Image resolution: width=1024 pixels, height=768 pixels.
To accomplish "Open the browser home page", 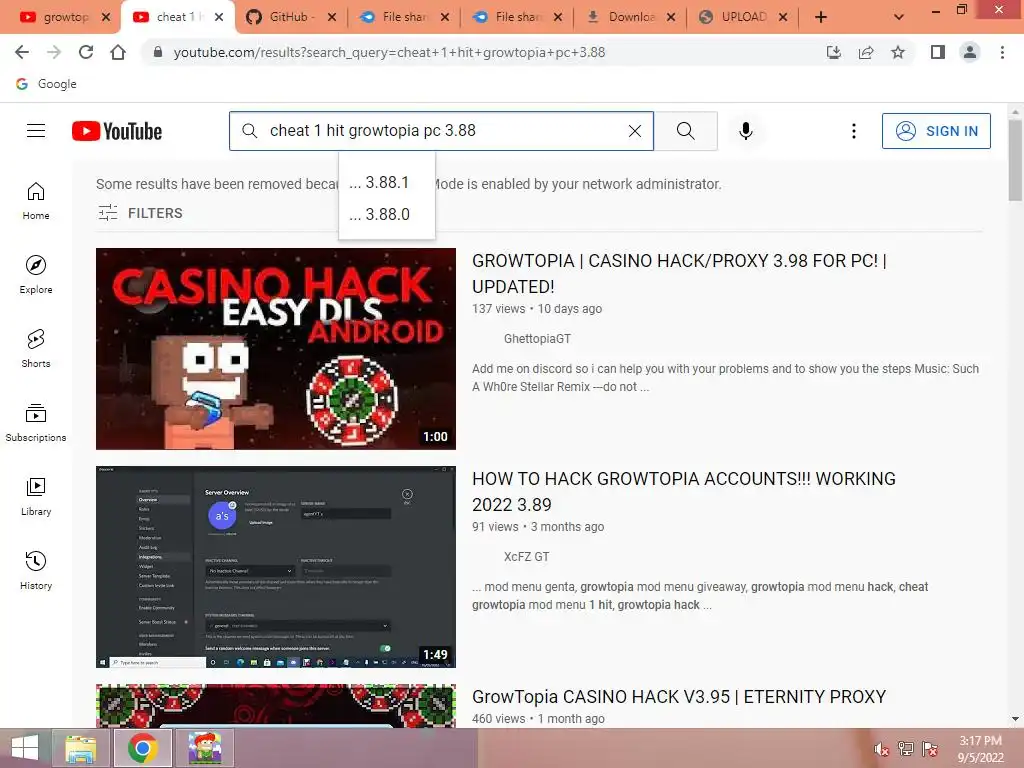I will 118,52.
